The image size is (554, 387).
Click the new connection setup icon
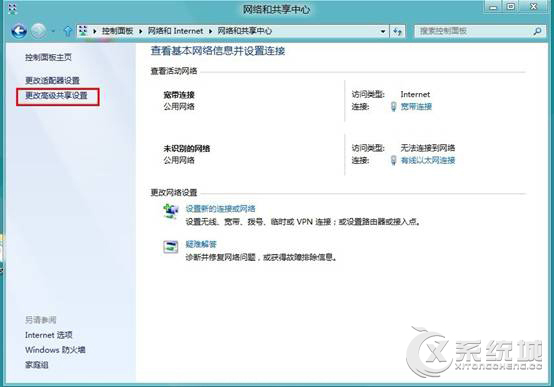tap(170, 211)
